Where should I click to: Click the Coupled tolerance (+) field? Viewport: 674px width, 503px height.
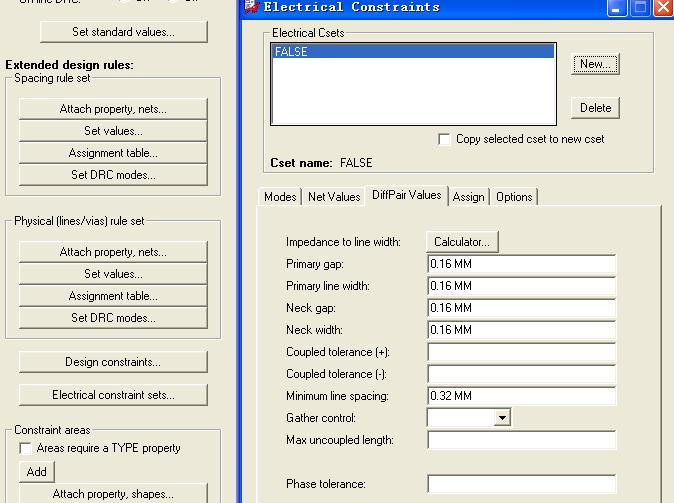tap(521, 352)
